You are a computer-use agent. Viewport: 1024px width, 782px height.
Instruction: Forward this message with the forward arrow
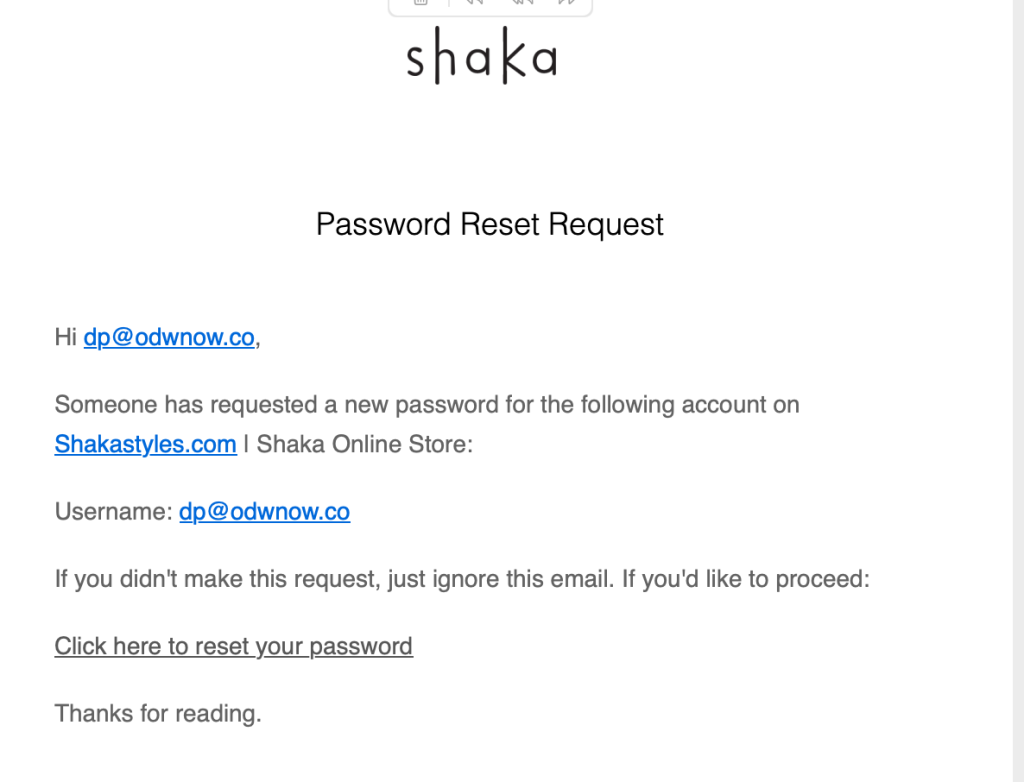[567, 3]
